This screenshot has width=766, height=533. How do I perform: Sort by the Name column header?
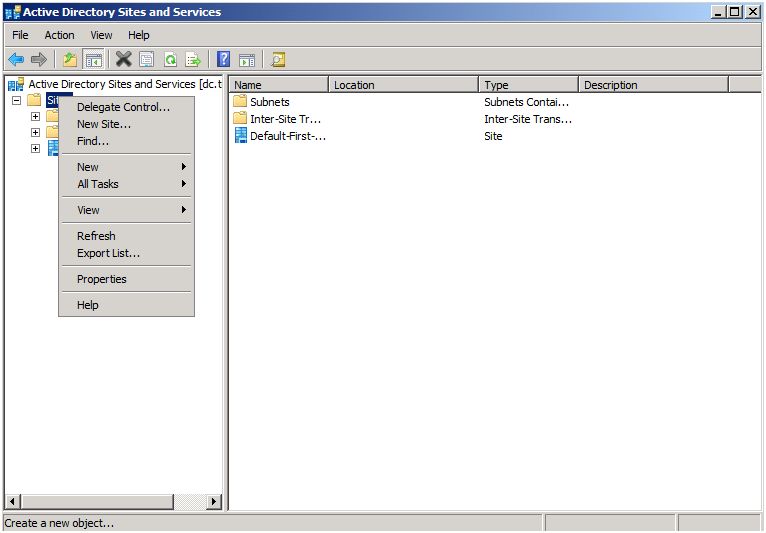[x=279, y=85]
